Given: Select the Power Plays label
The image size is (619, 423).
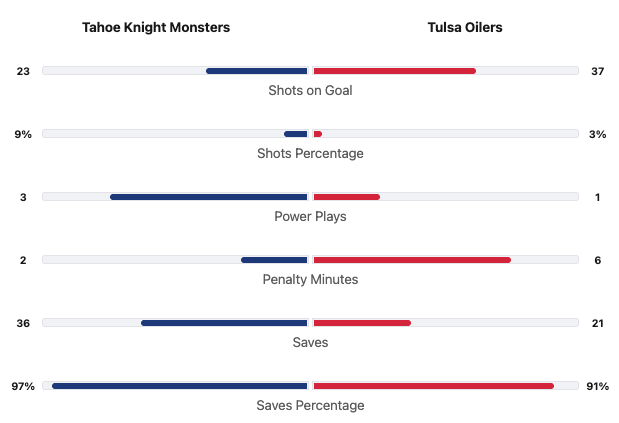Looking at the screenshot, I should (310, 216).
